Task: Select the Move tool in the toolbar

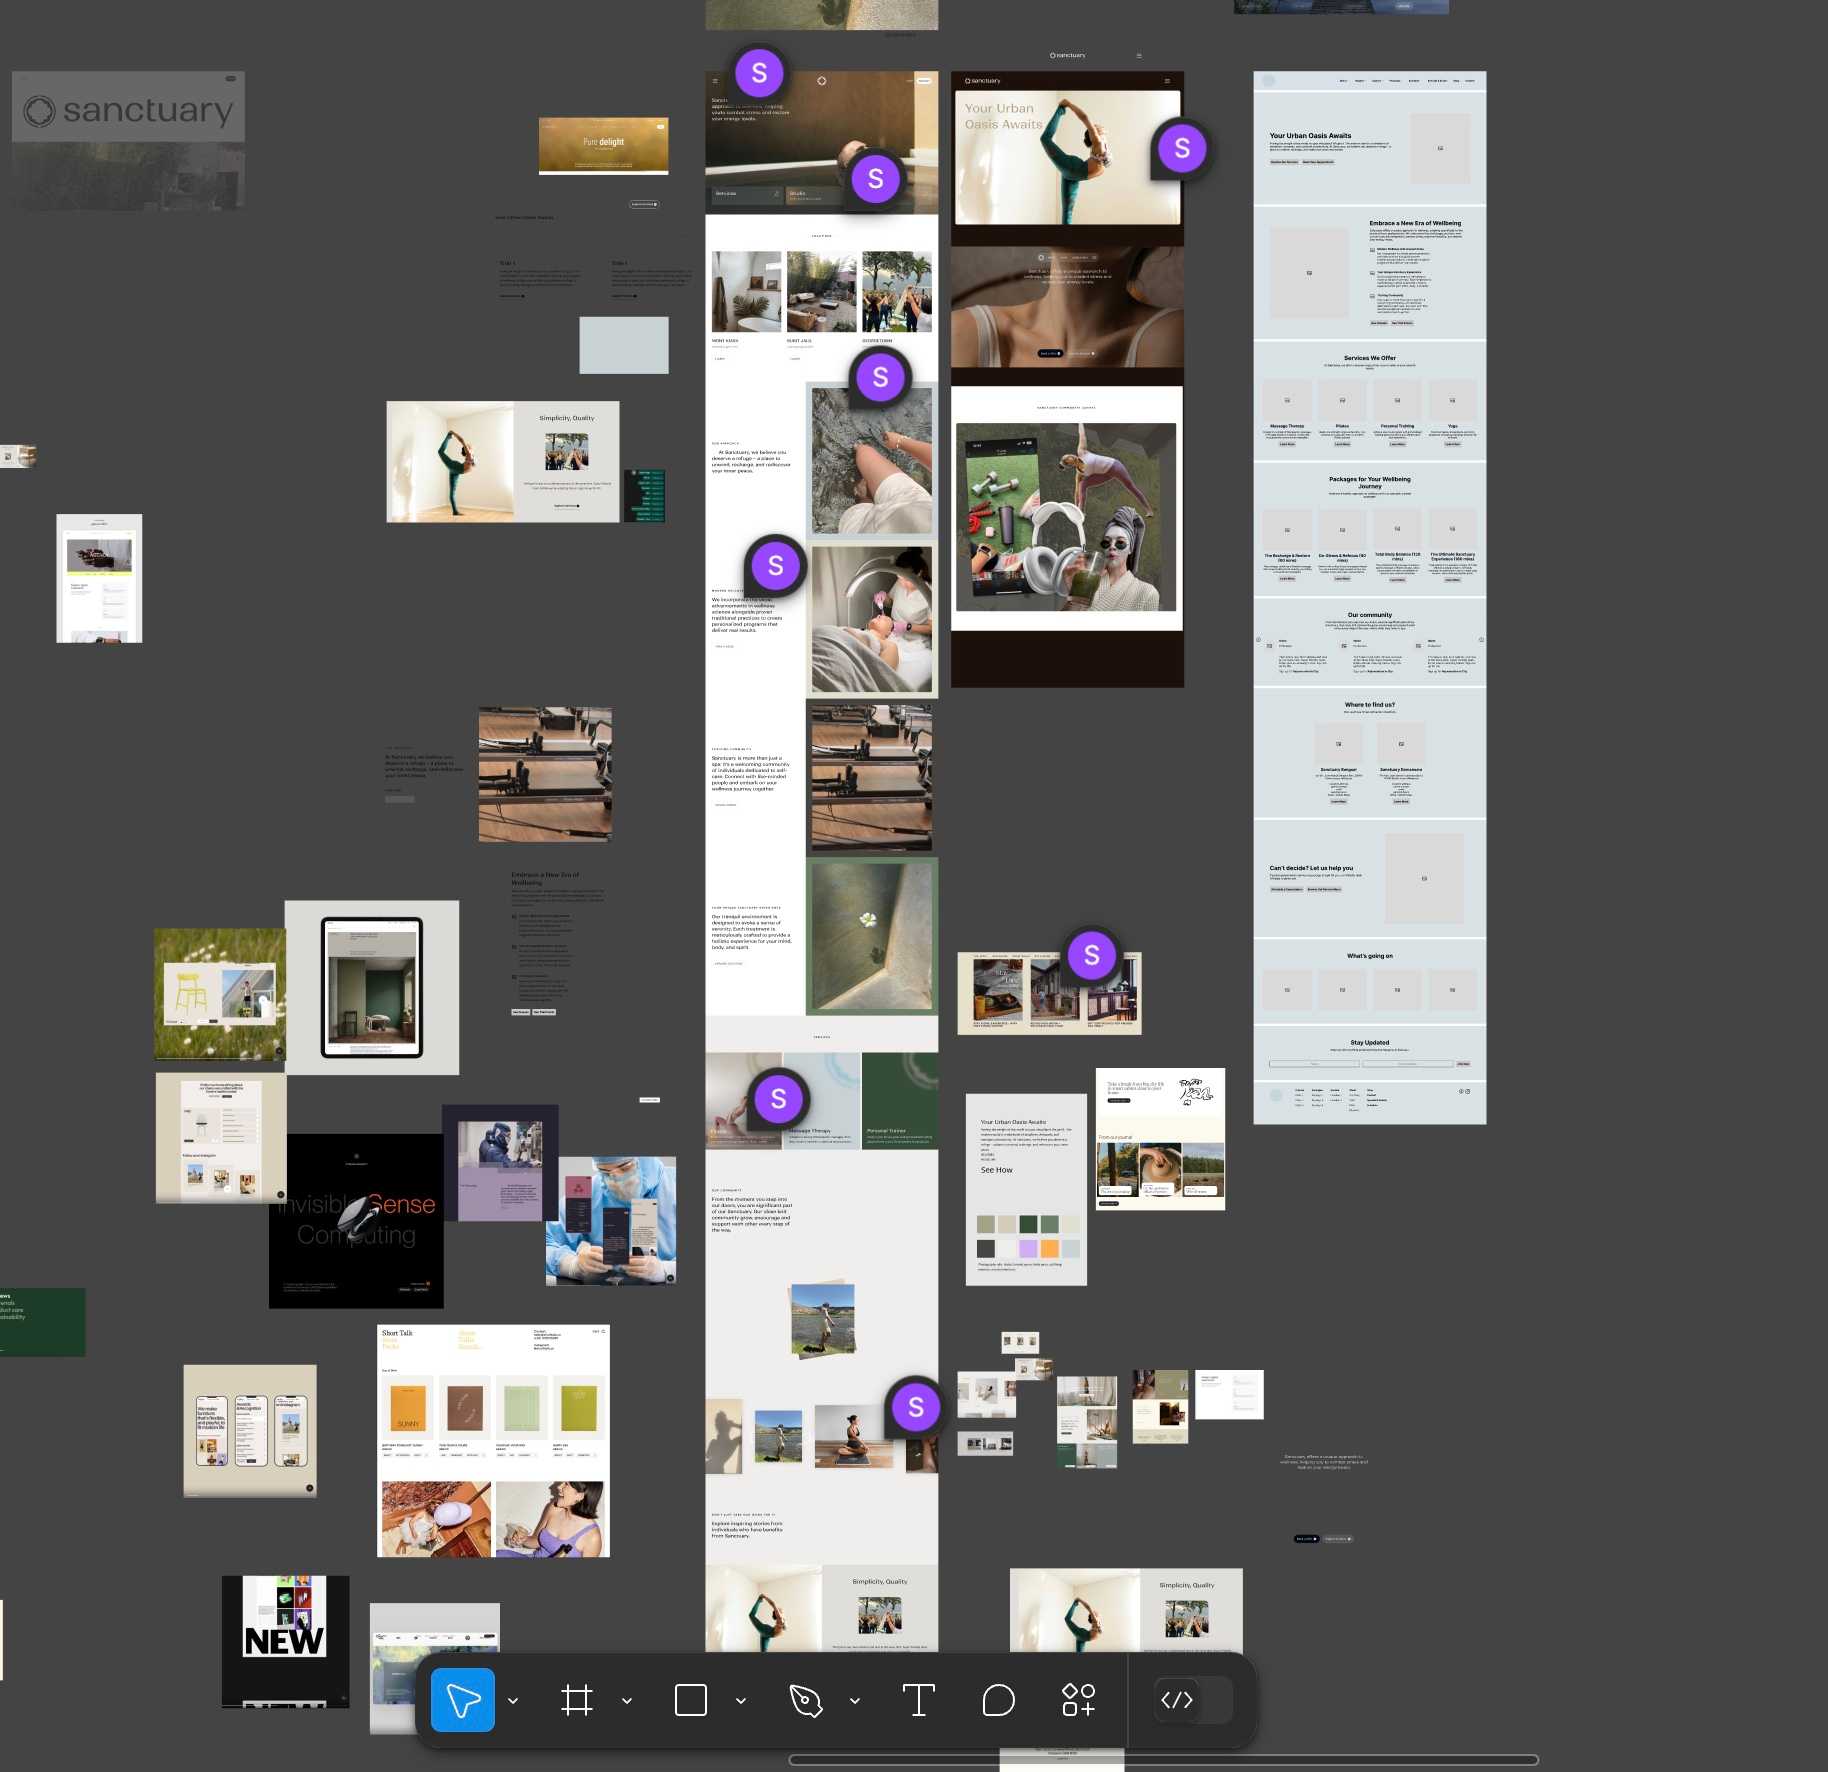Action: click(462, 1700)
